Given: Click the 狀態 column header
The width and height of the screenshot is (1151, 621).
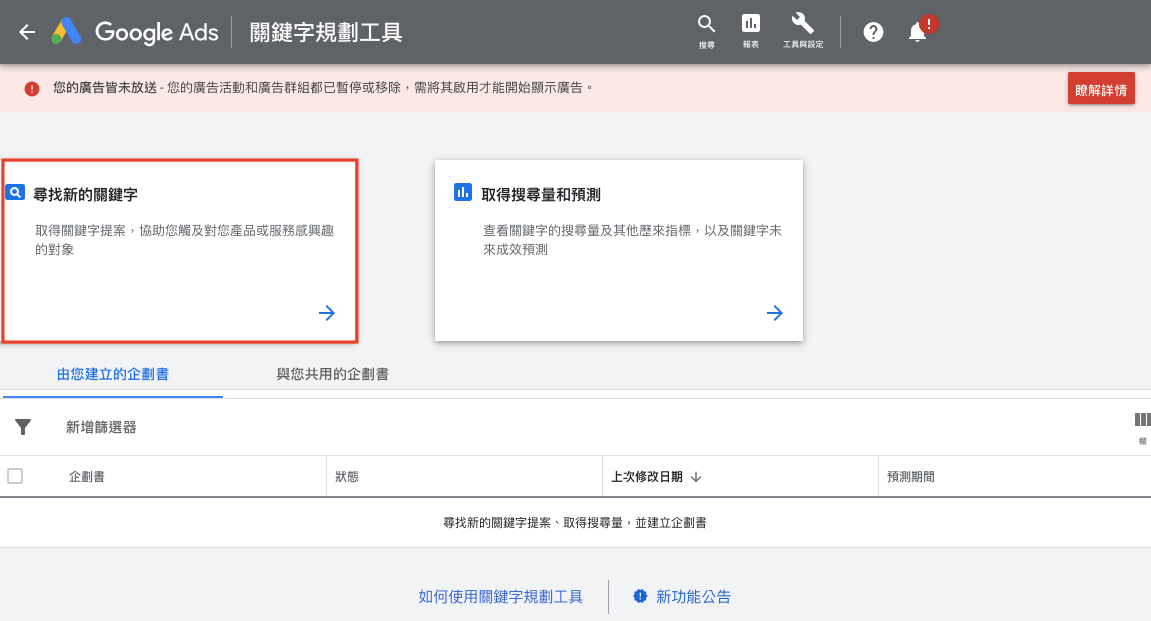Looking at the screenshot, I should (x=347, y=477).
